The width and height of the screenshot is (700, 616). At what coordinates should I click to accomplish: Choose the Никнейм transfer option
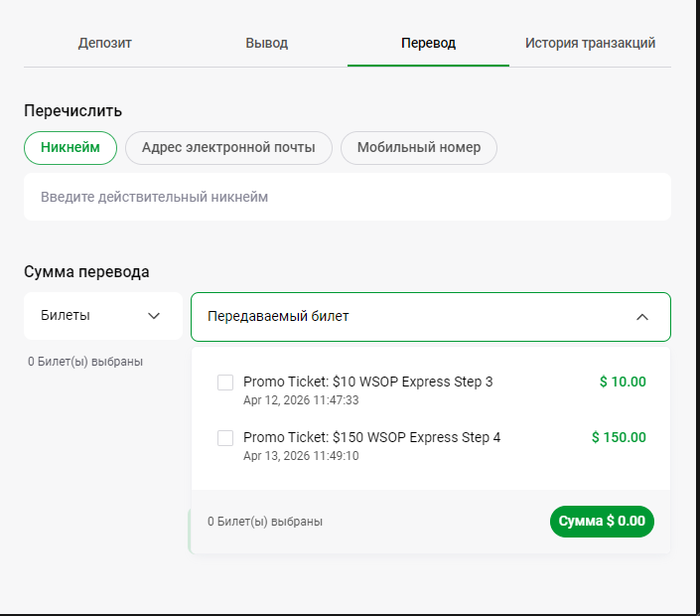(x=70, y=147)
